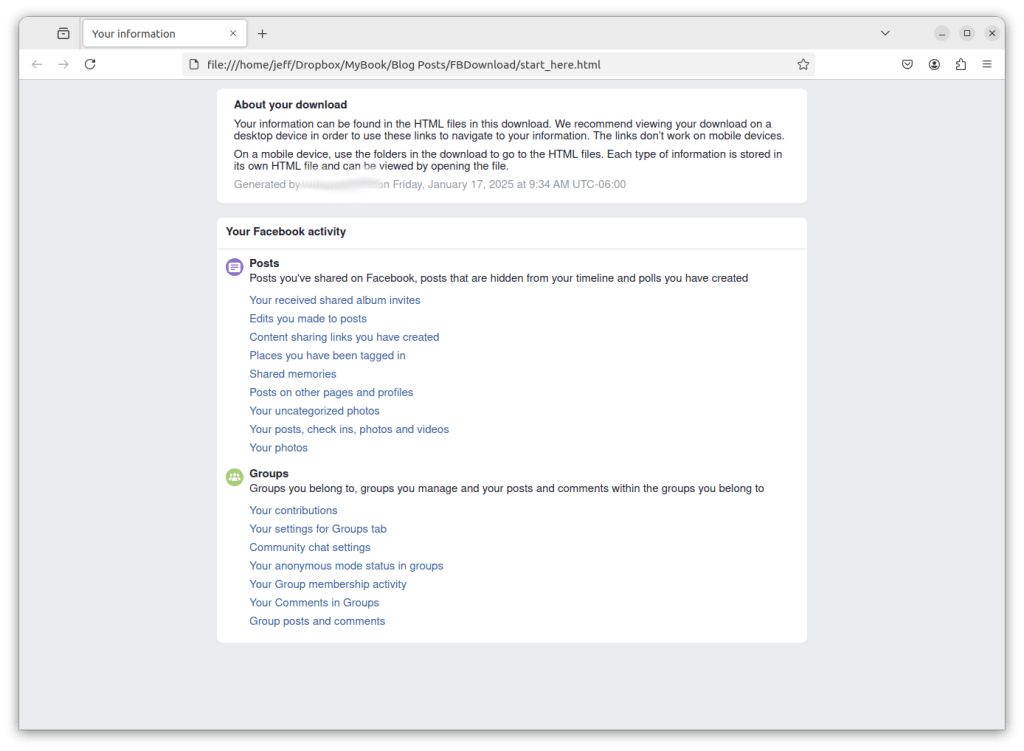The image size is (1024, 751).
Task: Close the 'Your information' tab
Action: [x=233, y=33]
